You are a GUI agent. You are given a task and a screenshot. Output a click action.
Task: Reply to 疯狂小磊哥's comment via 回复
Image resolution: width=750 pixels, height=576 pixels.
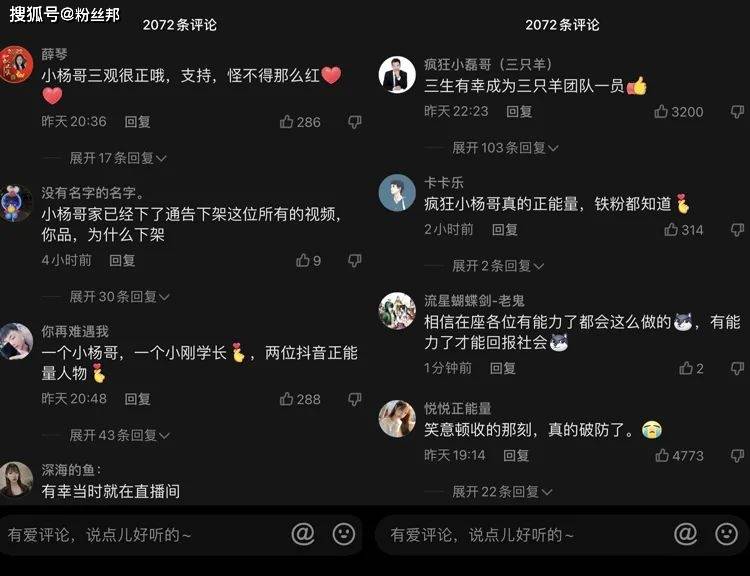(x=519, y=111)
